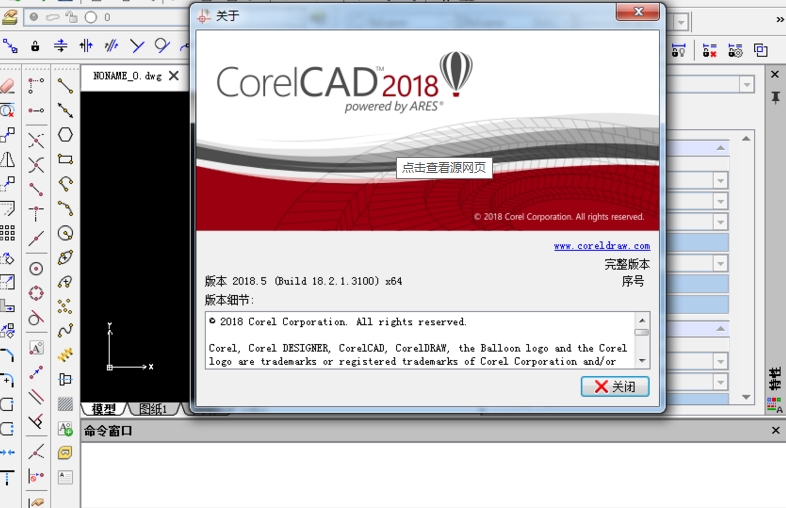Select the NONAME_0.dwg document tab
This screenshot has height=508, width=786.
click(x=127, y=76)
